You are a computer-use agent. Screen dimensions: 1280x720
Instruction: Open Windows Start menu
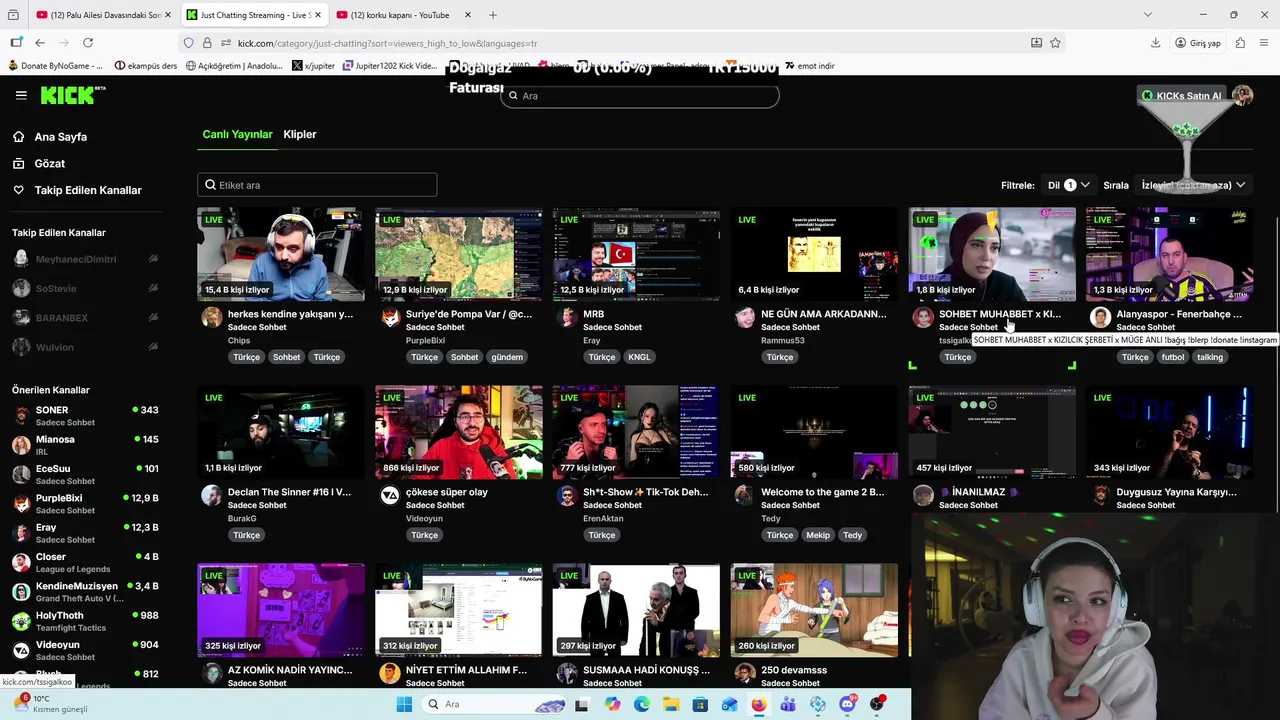click(404, 704)
